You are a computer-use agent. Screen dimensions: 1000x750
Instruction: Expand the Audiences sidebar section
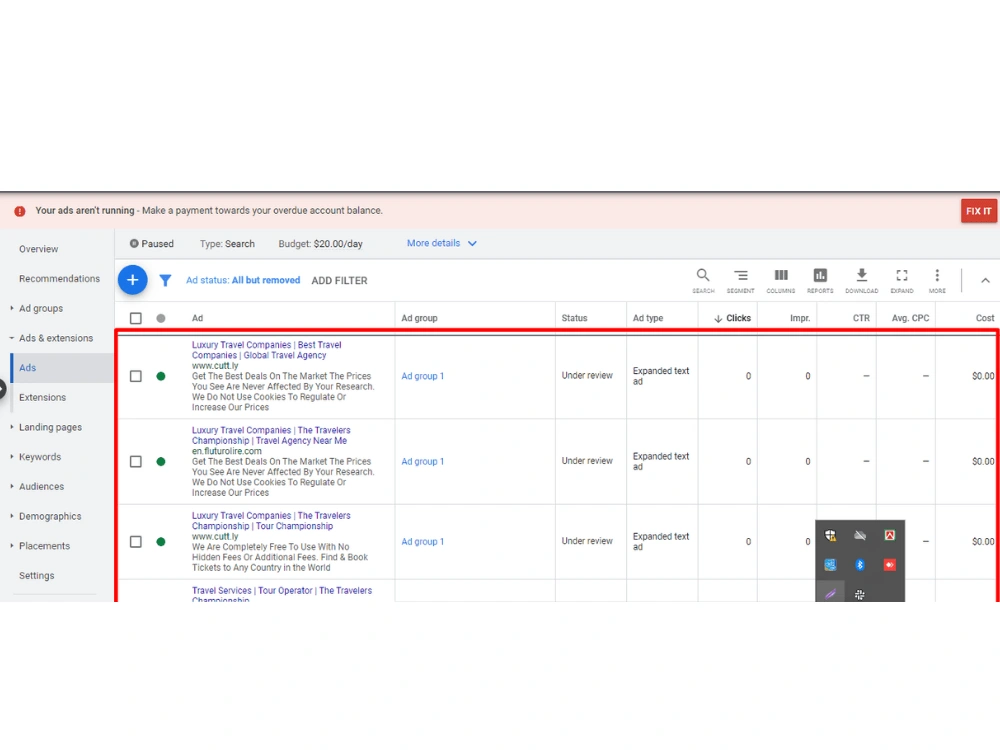(x=12, y=486)
